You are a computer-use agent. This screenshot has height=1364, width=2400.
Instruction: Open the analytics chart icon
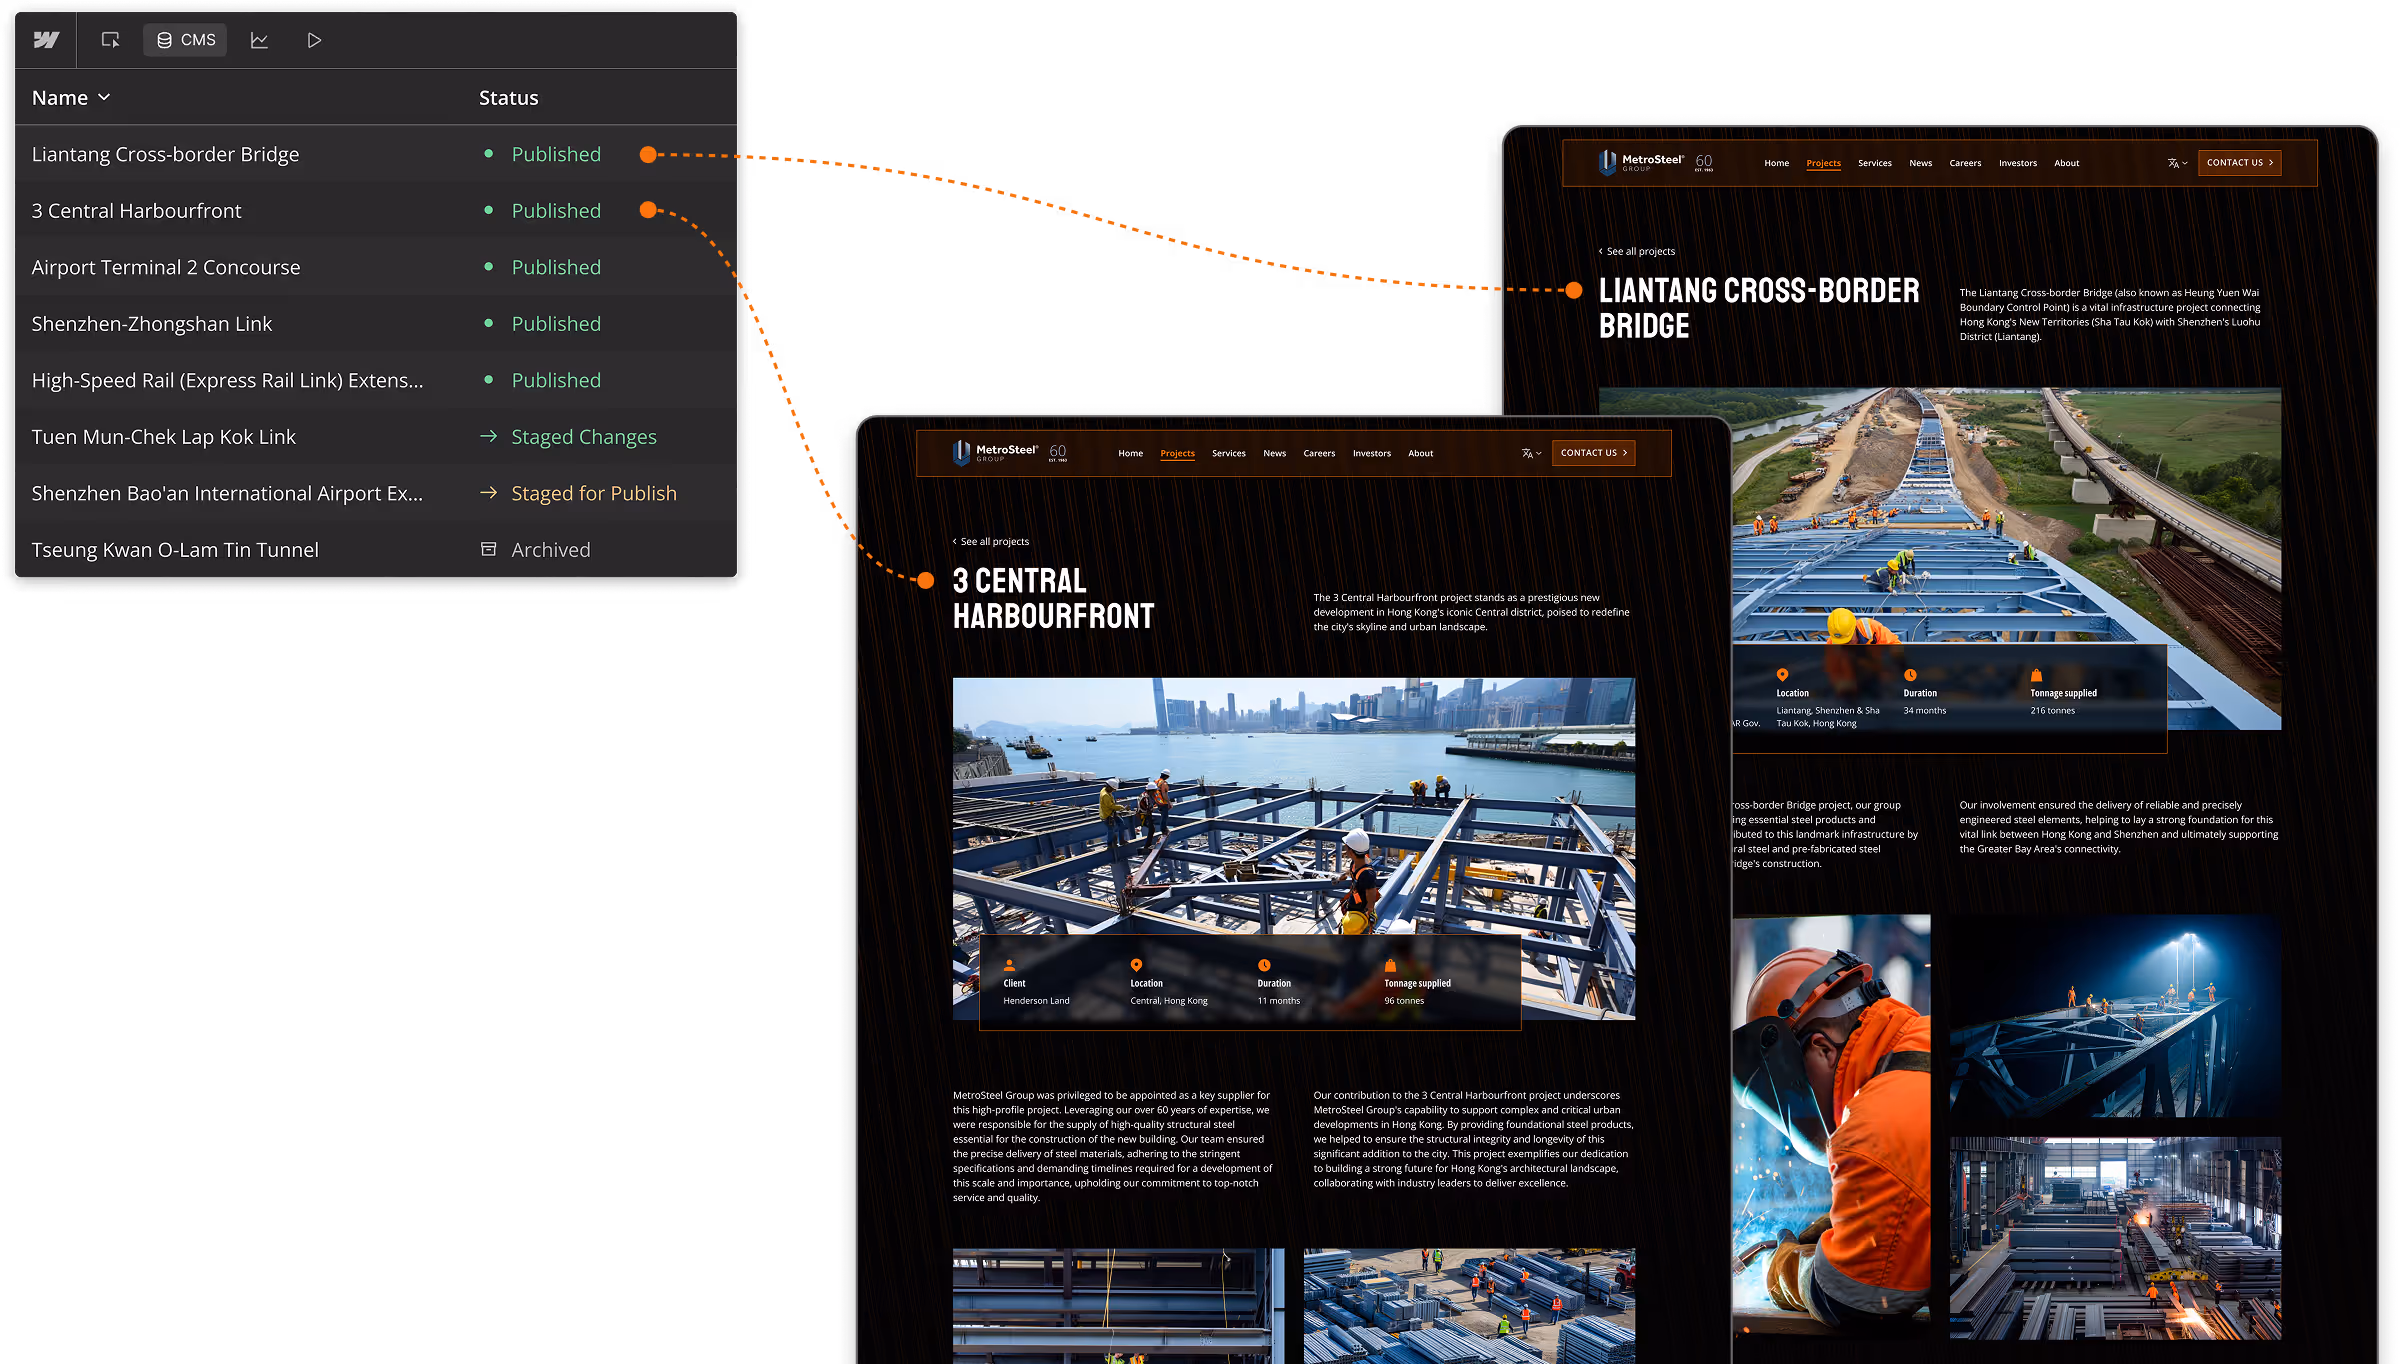[259, 40]
